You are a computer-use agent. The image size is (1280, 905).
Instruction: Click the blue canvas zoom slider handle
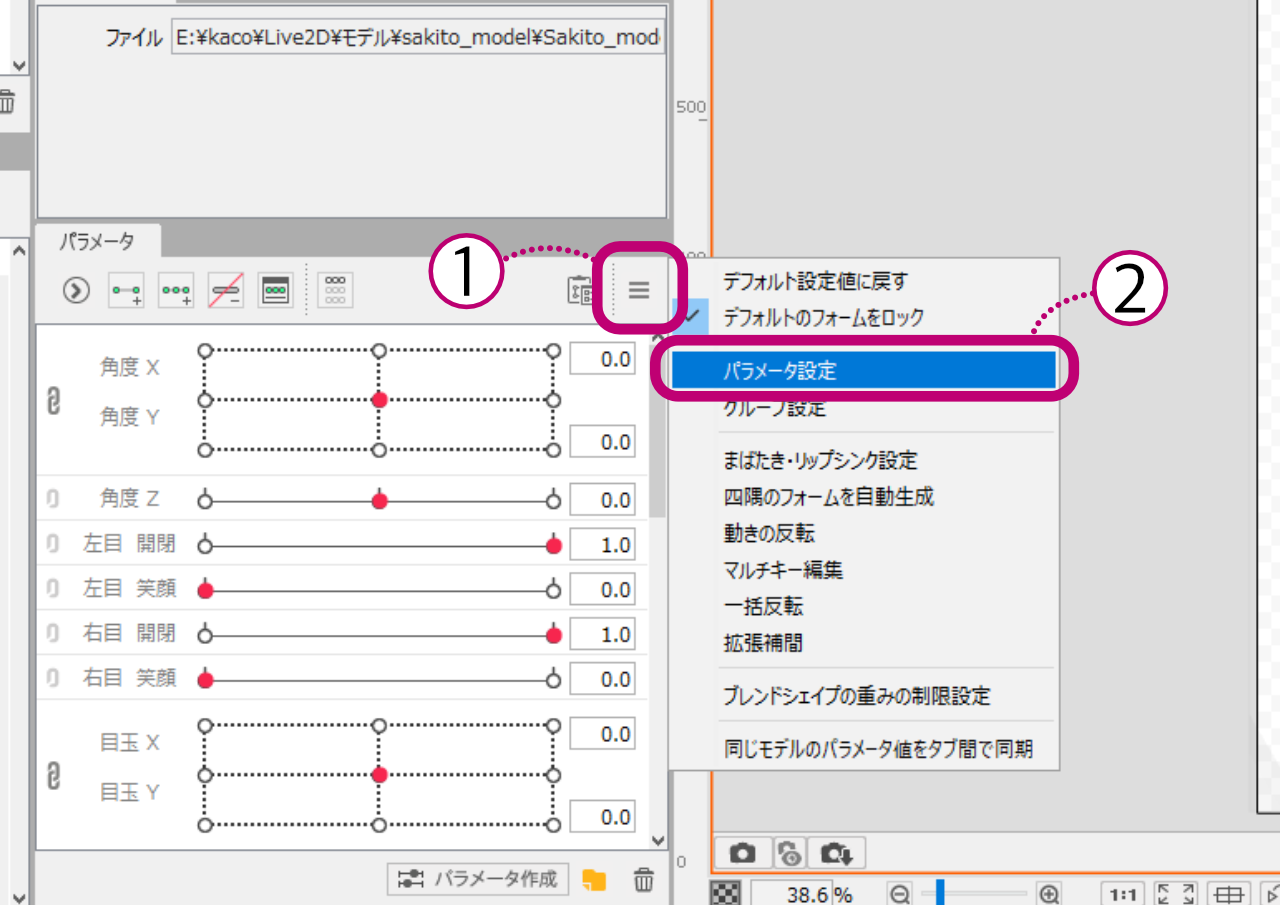point(940,894)
